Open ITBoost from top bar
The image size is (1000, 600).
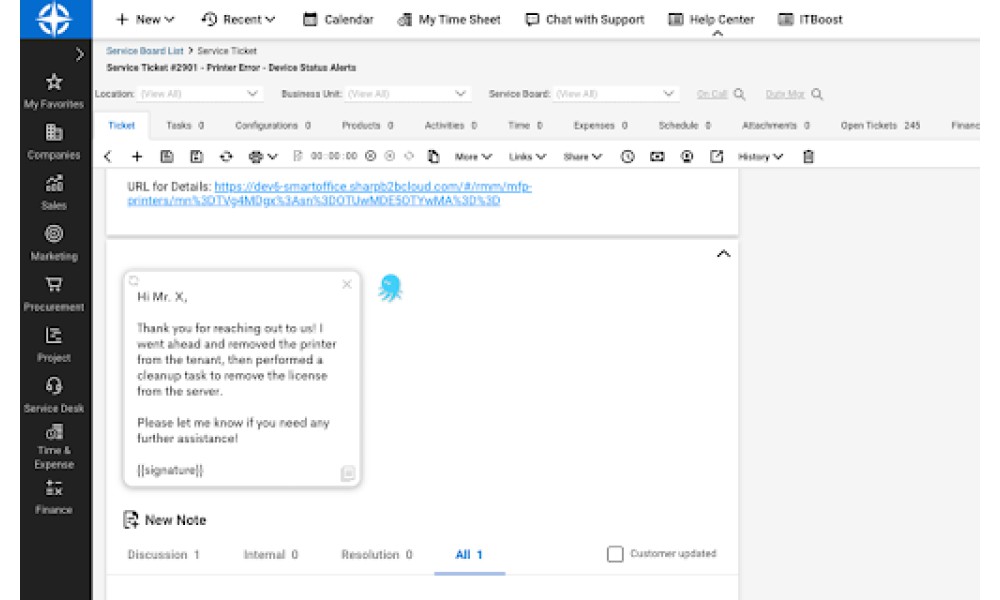click(811, 20)
